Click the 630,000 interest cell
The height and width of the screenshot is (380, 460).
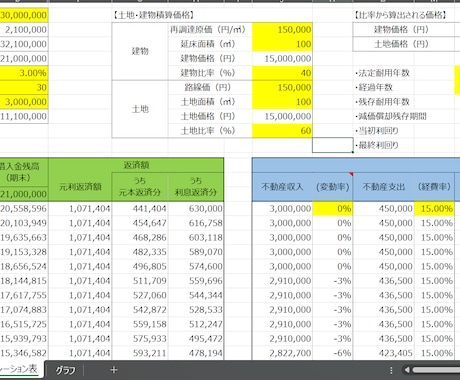tap(196, 209)
